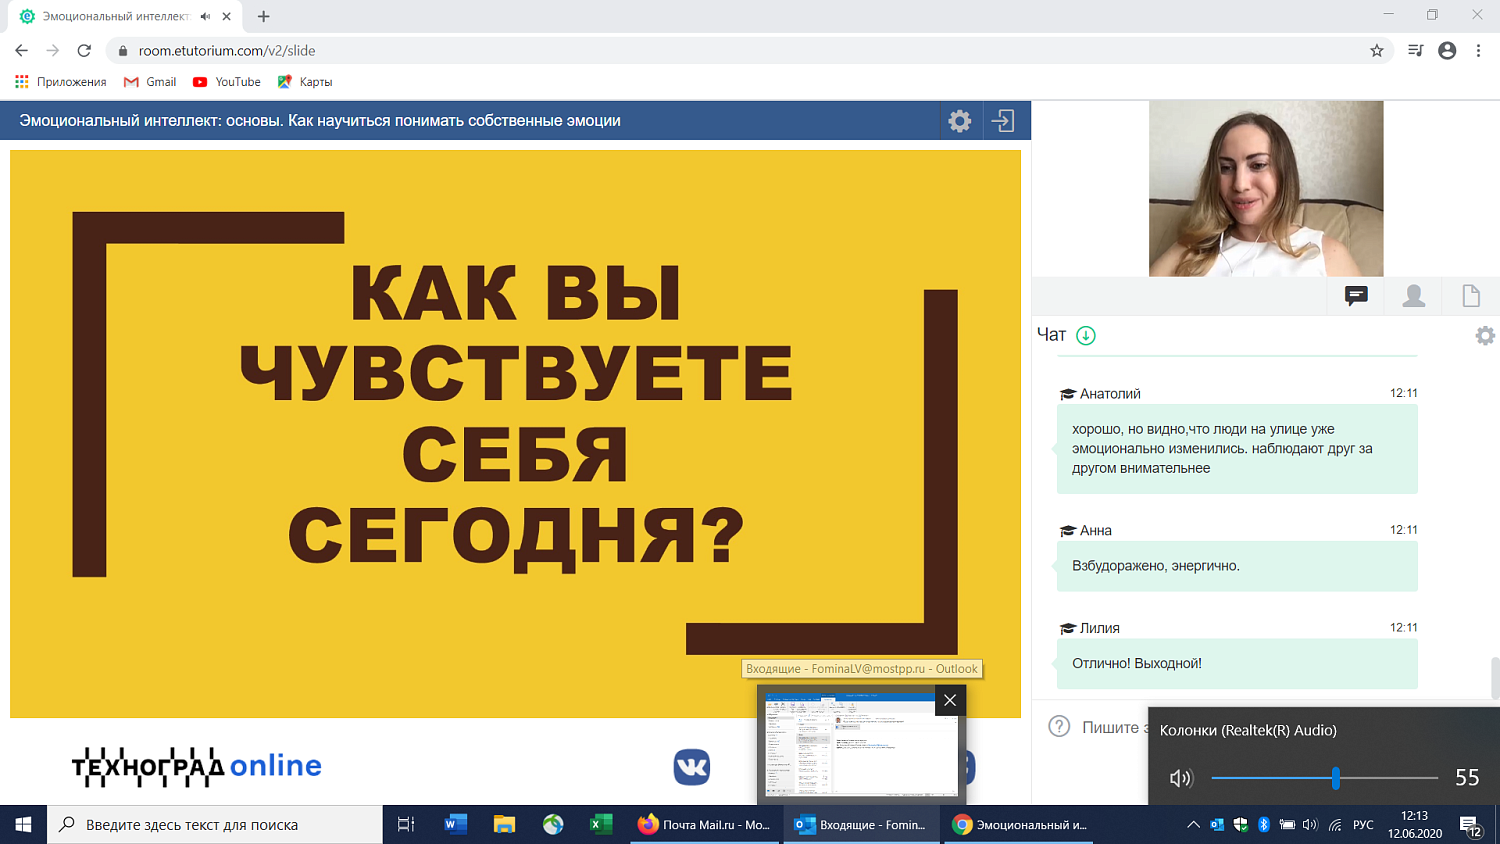The image size is (1500, 844).
Task: Open the clock showing 12:13
Action: pyautogui.click(x=1415, y=824)
